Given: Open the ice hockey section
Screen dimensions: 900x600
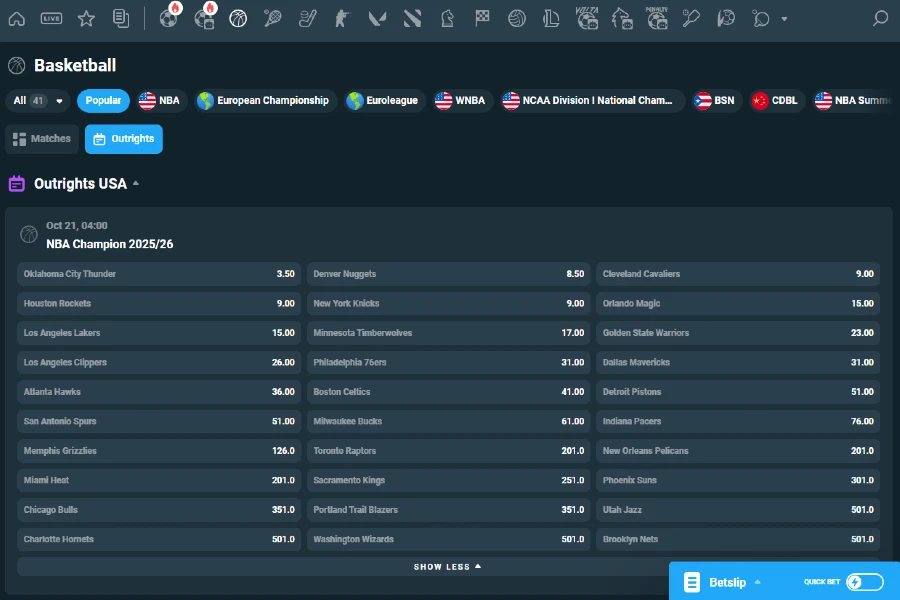Looking at the screenshot, I should (307, 18).
